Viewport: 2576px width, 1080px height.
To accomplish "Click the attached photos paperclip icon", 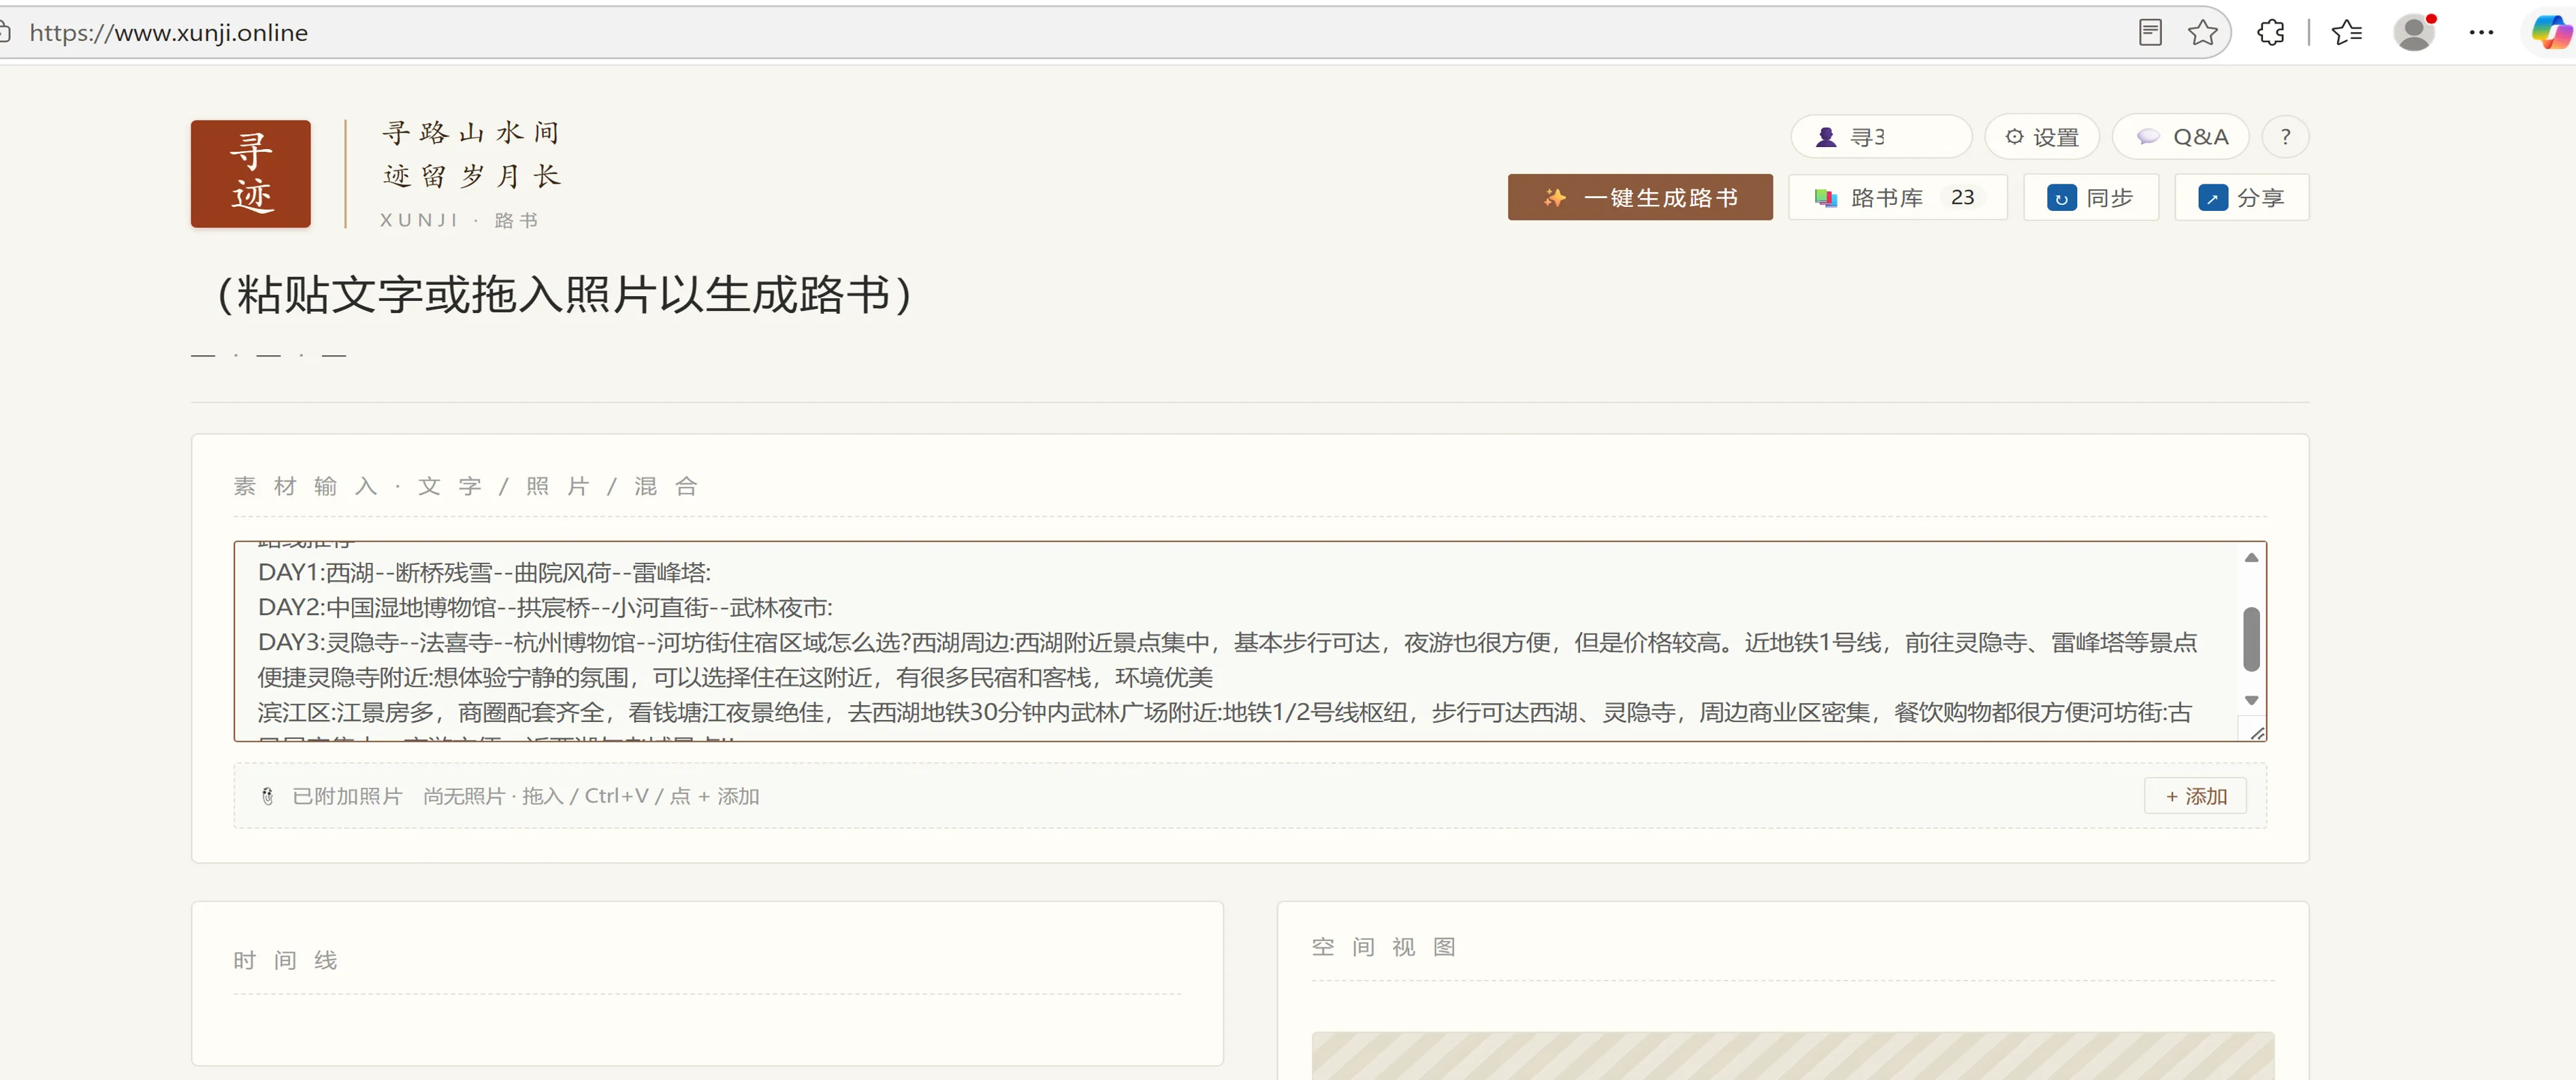I will tap(267, 796).
